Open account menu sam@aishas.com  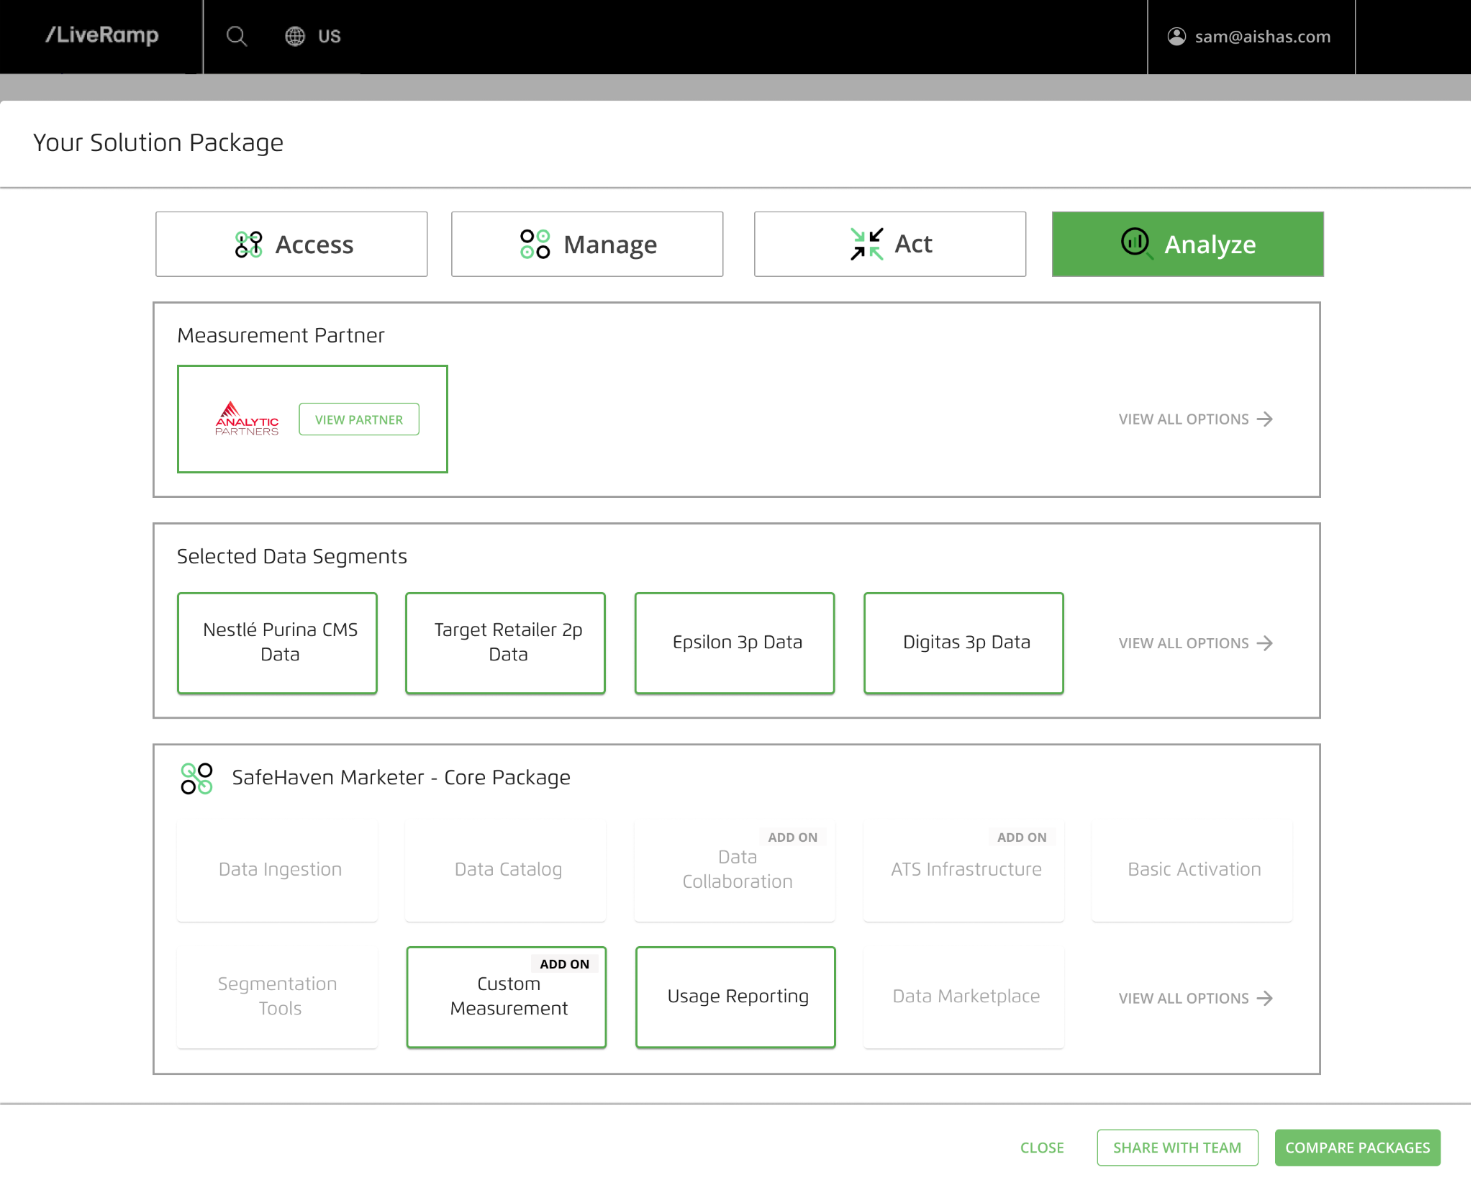click(x=1250, y=36)
